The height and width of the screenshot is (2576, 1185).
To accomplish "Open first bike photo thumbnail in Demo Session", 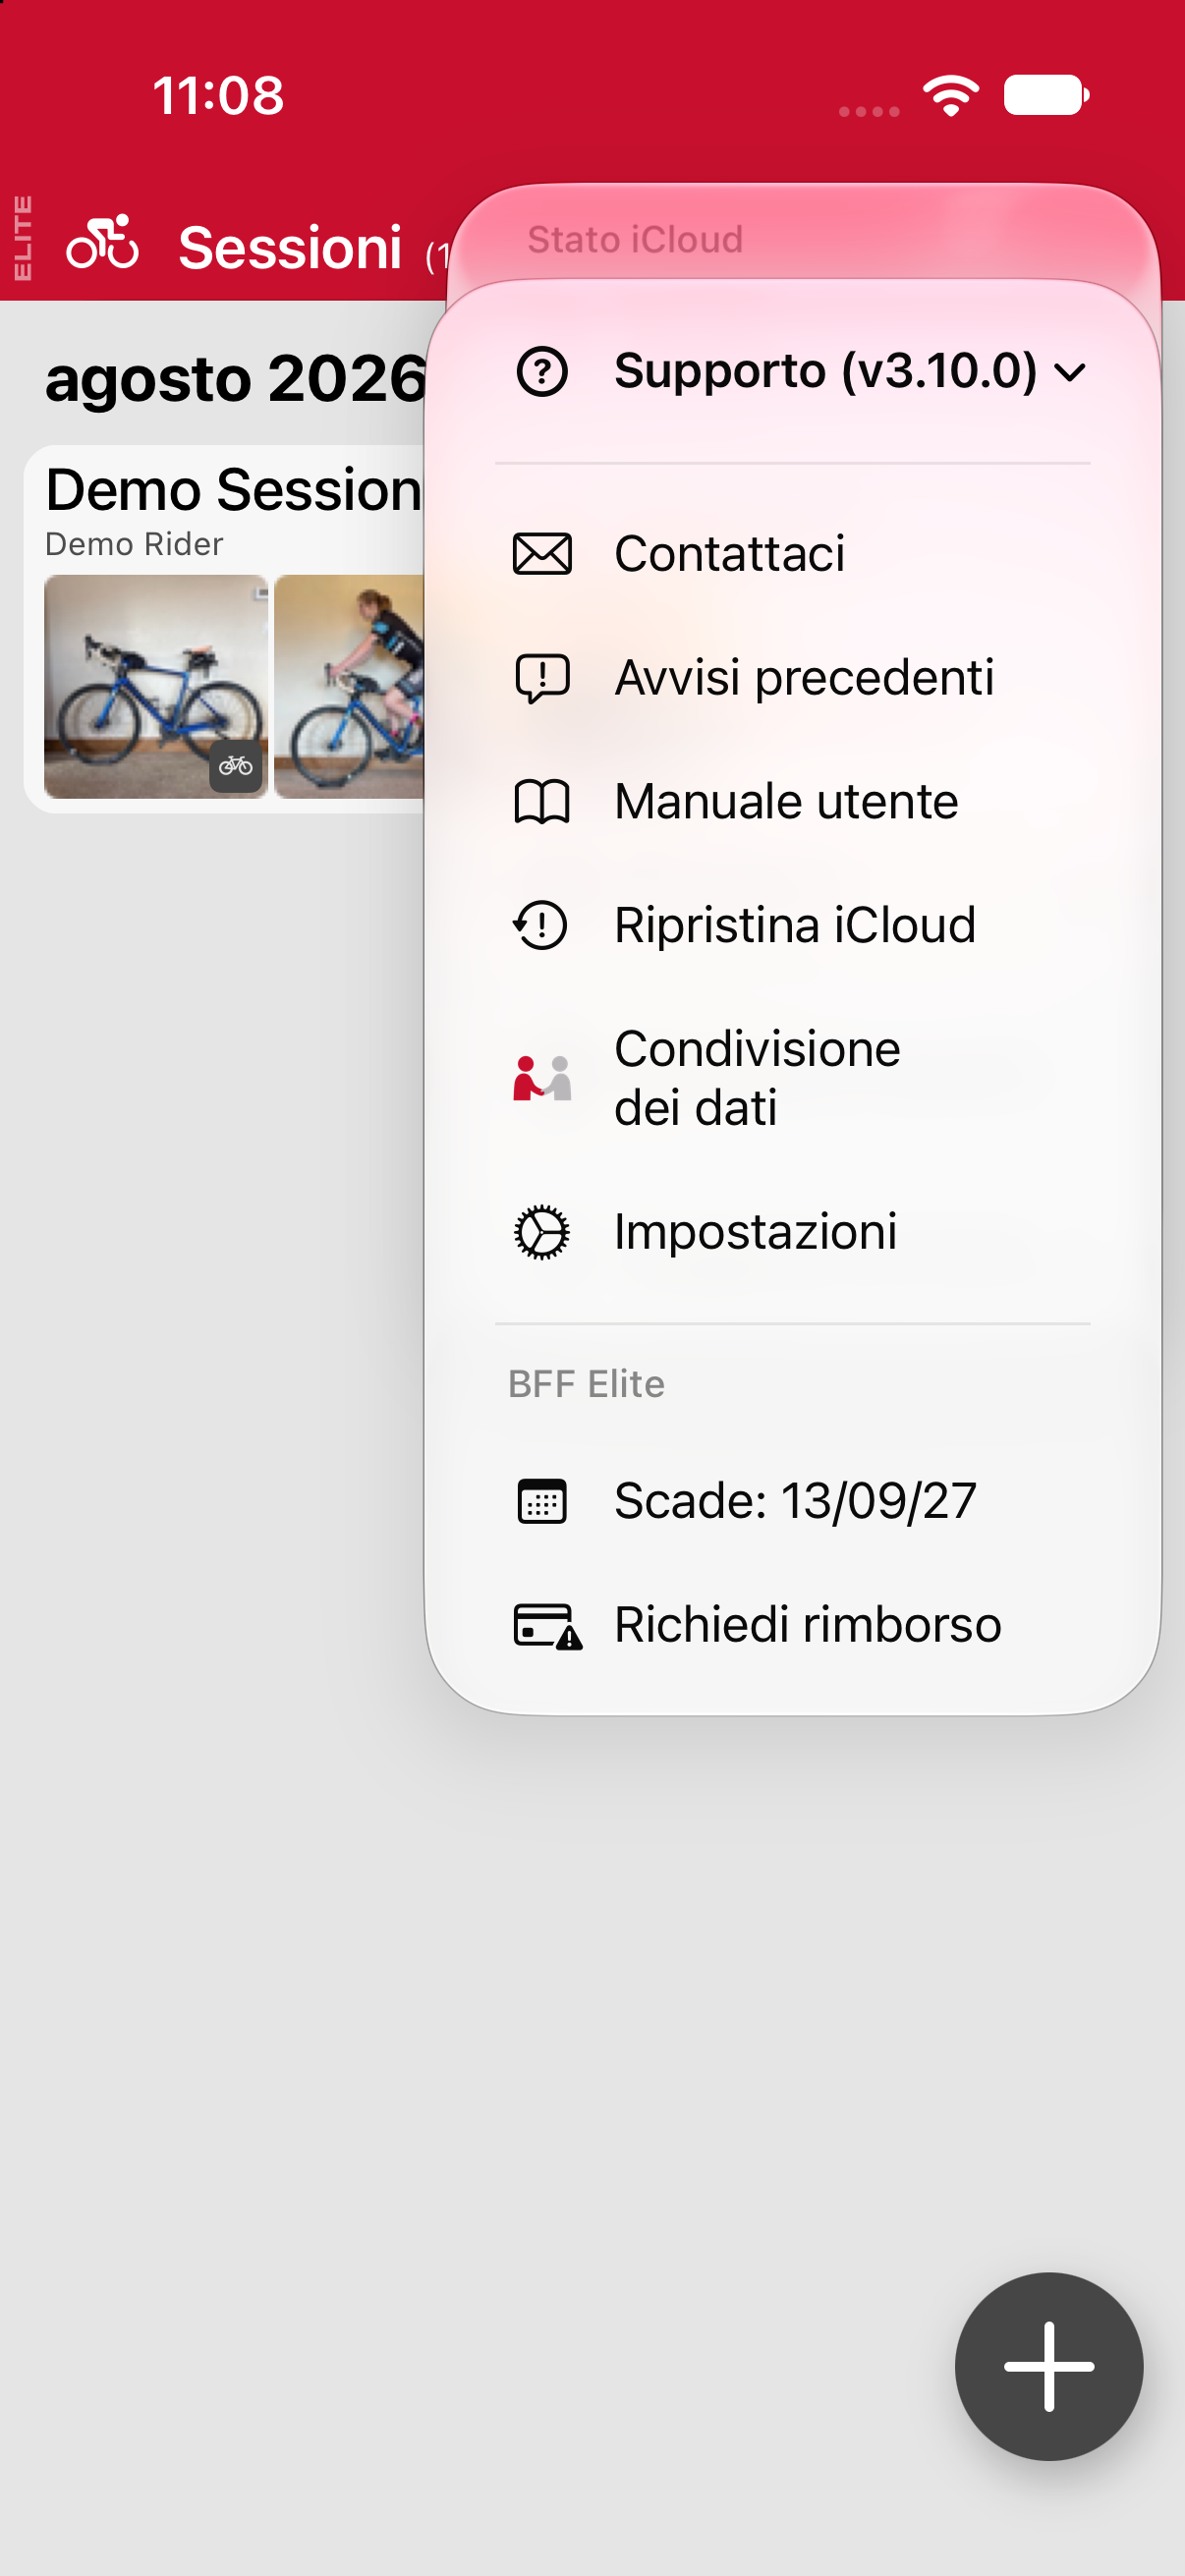I will [156, 686].
